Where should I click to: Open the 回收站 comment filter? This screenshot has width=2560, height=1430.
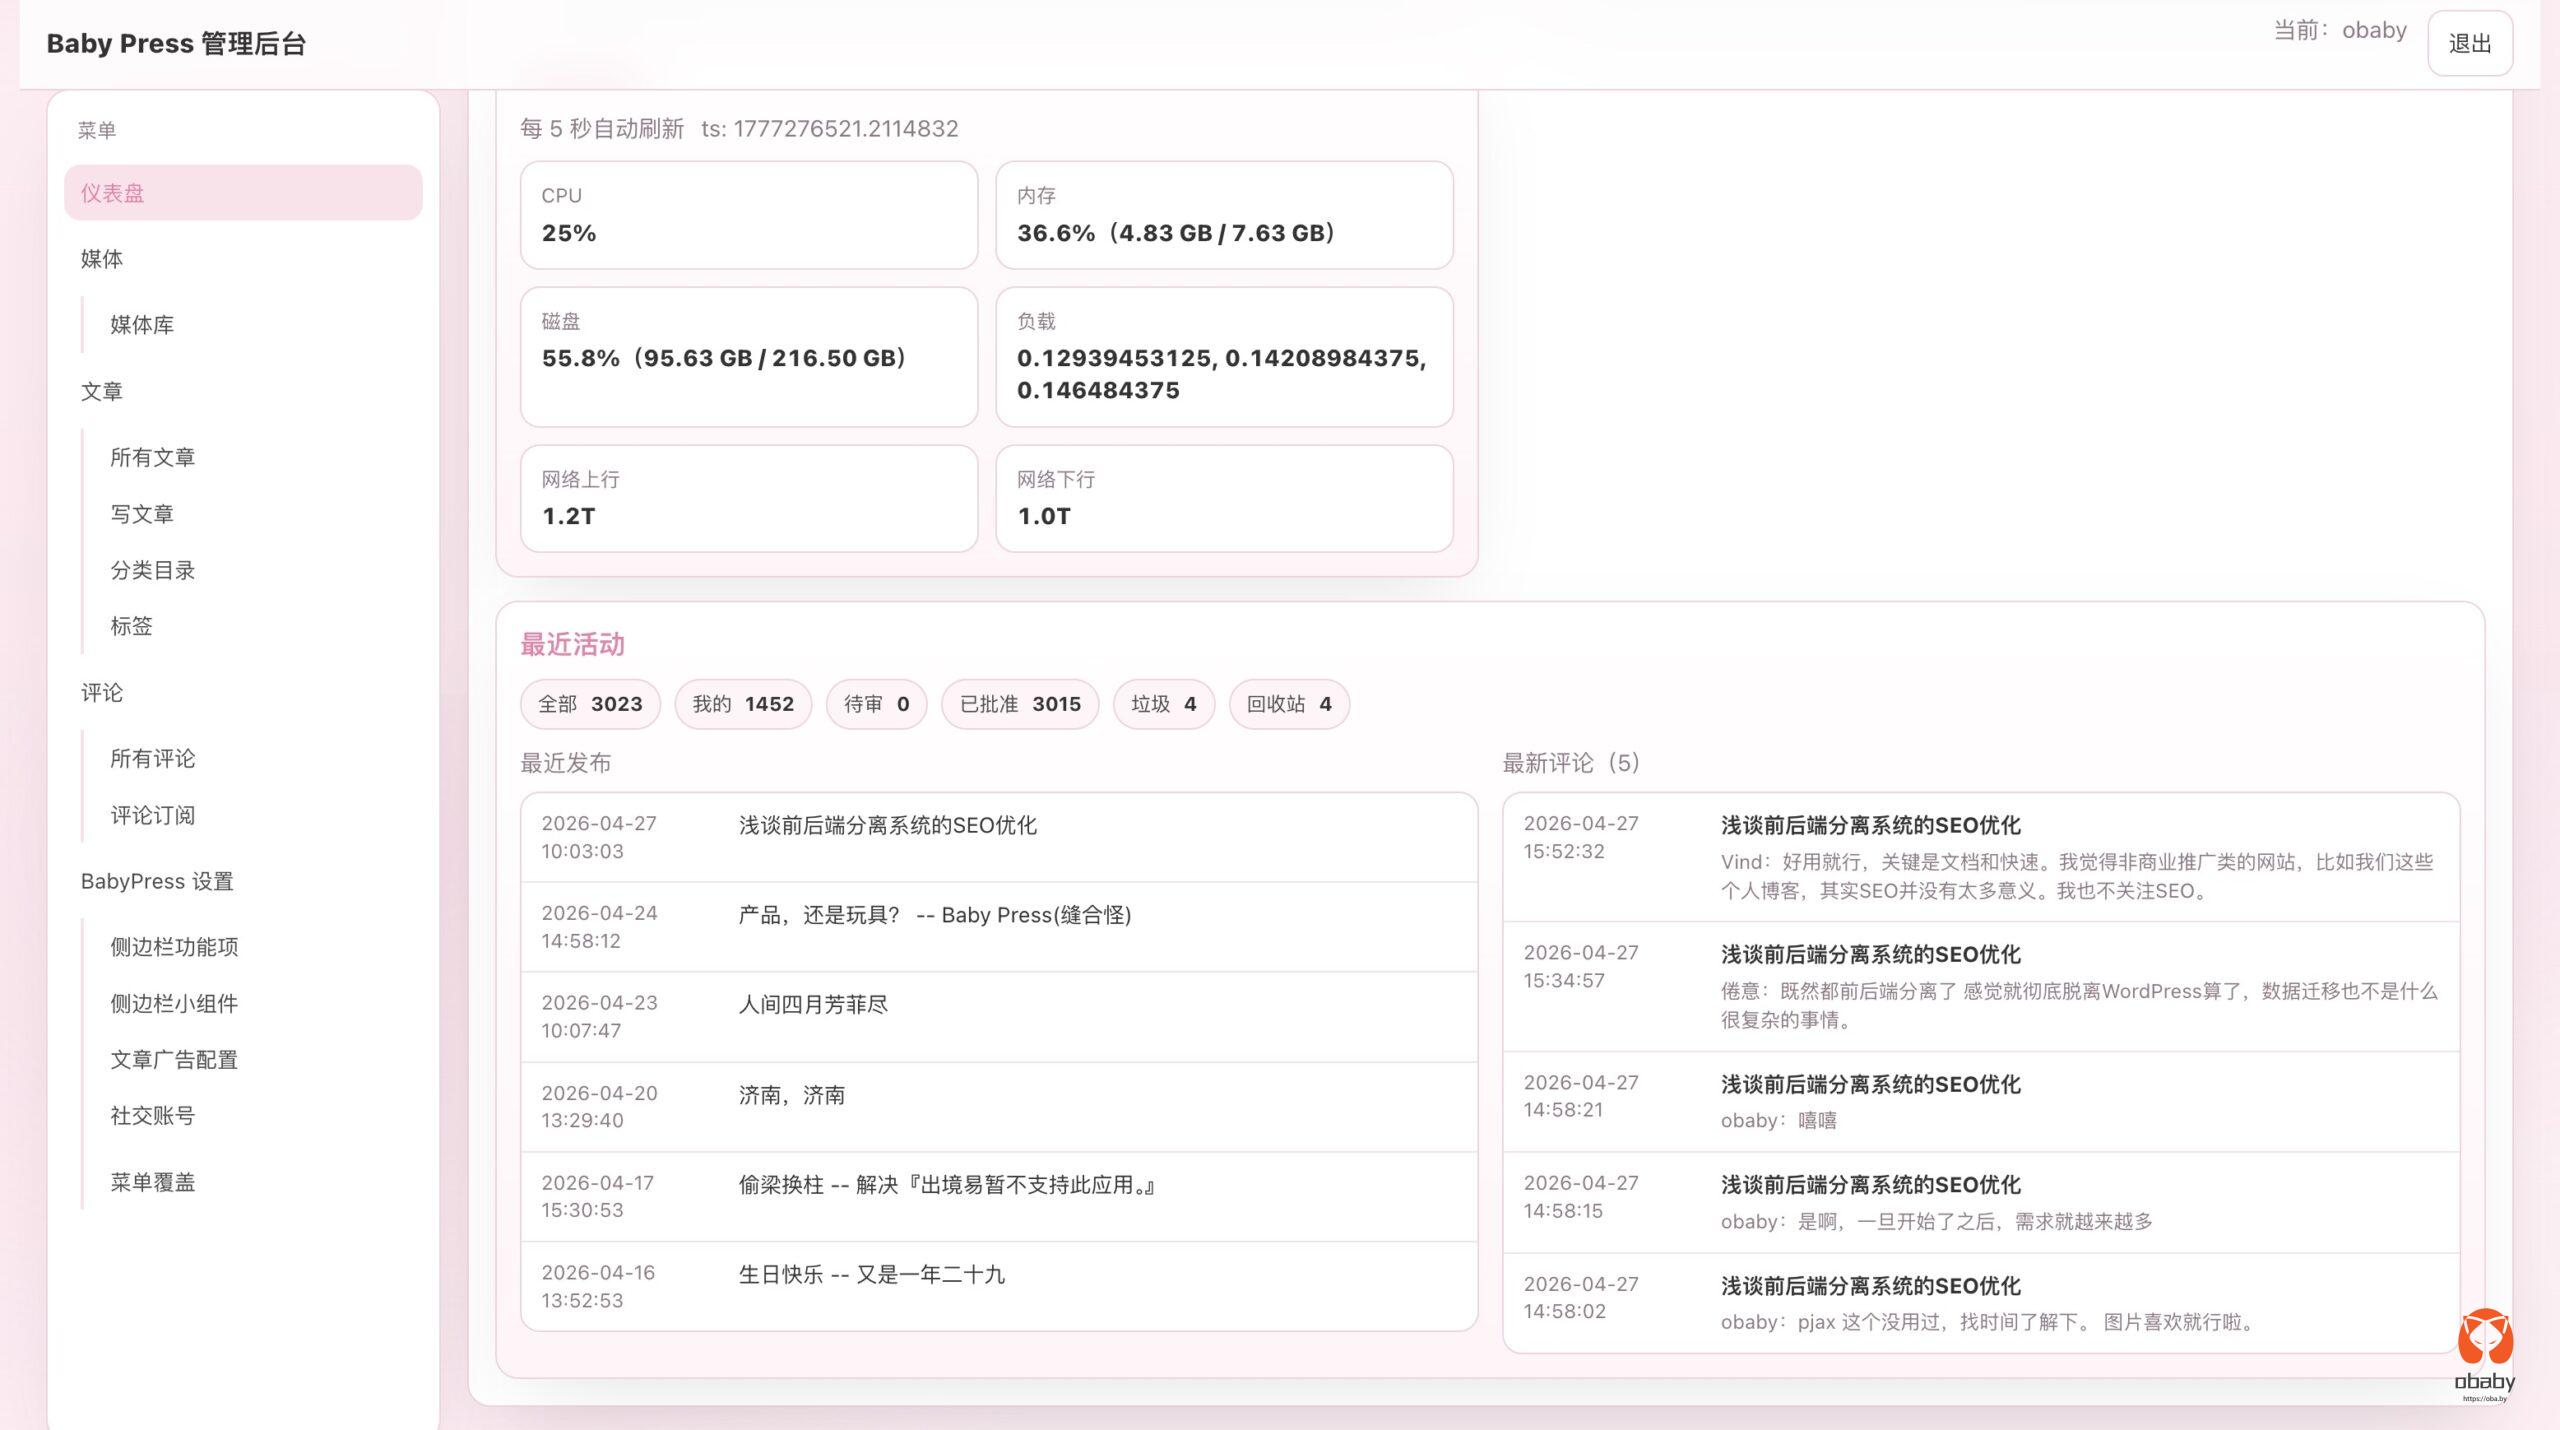[1288, 704]
